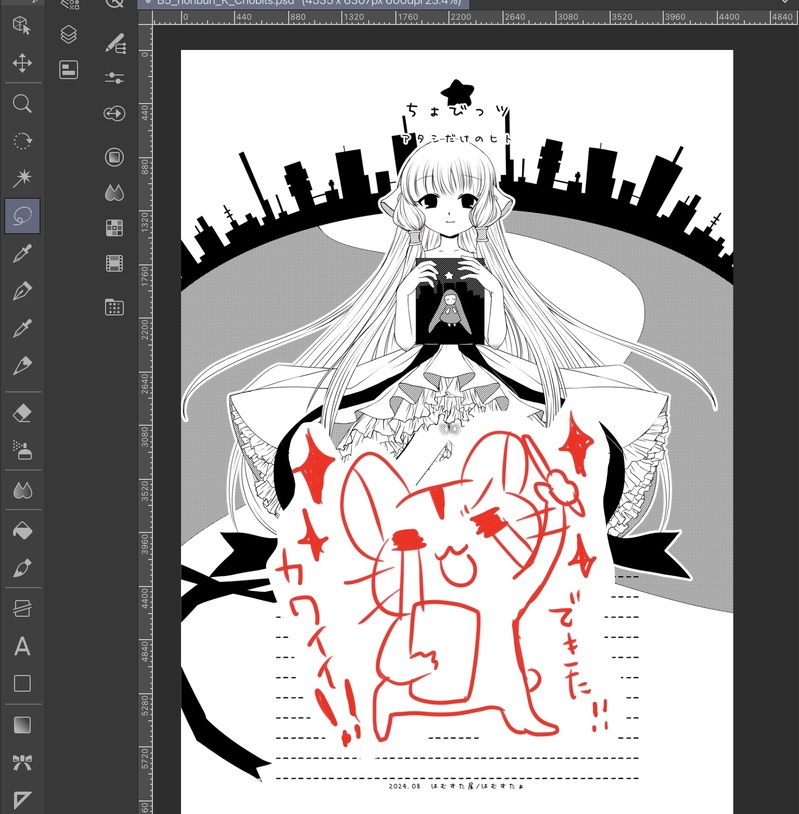The width and height of the screenshot is (799, 814).
Task: Click the ちょびっツ title text on canvas
Action: pyautogui.click(x=456, y=111)
